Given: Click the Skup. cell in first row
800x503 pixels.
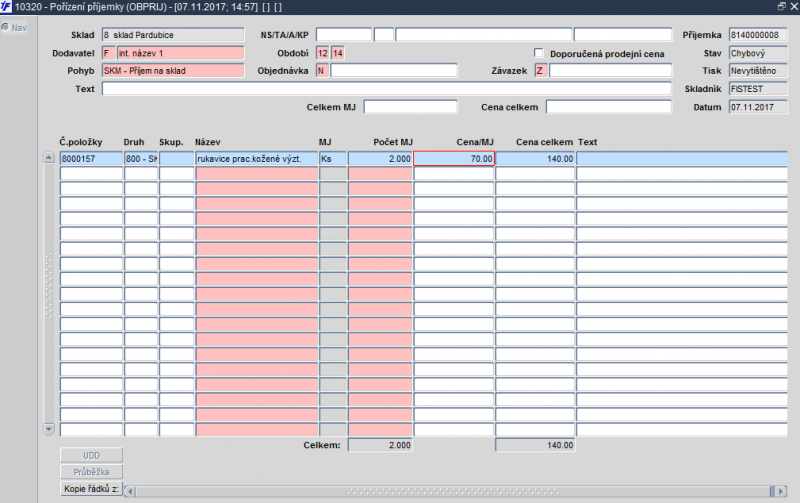Looking at the screenshot, I should (177, 159).
